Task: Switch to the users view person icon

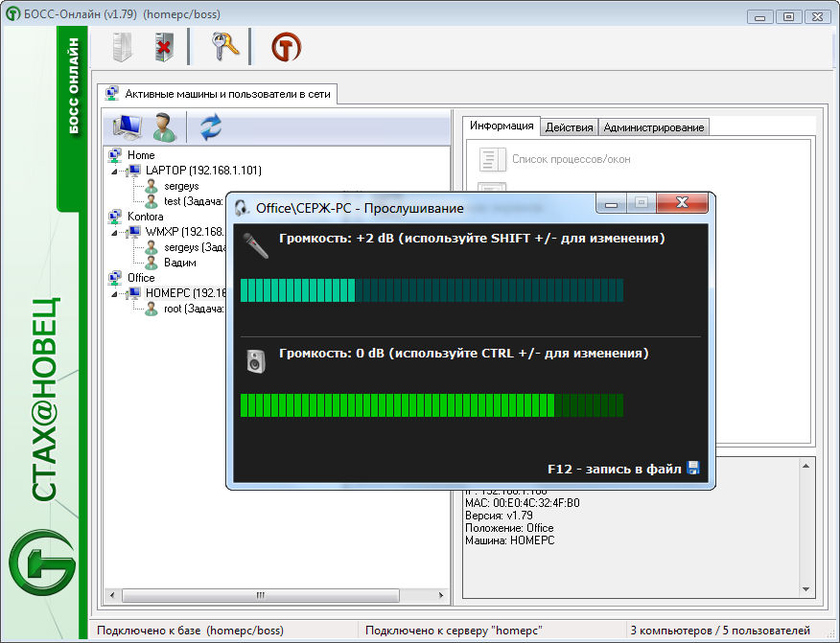Action: tap(165, 127)
